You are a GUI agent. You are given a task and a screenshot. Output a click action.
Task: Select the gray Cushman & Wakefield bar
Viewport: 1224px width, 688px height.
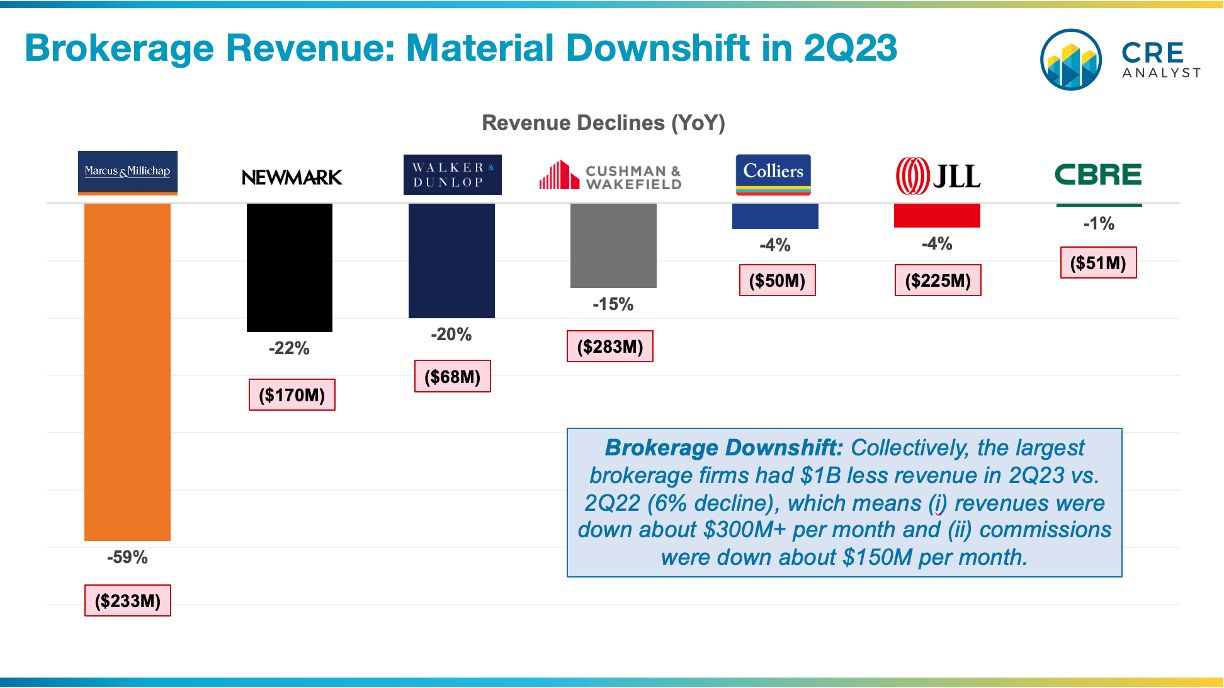click(x=613, y=246)
